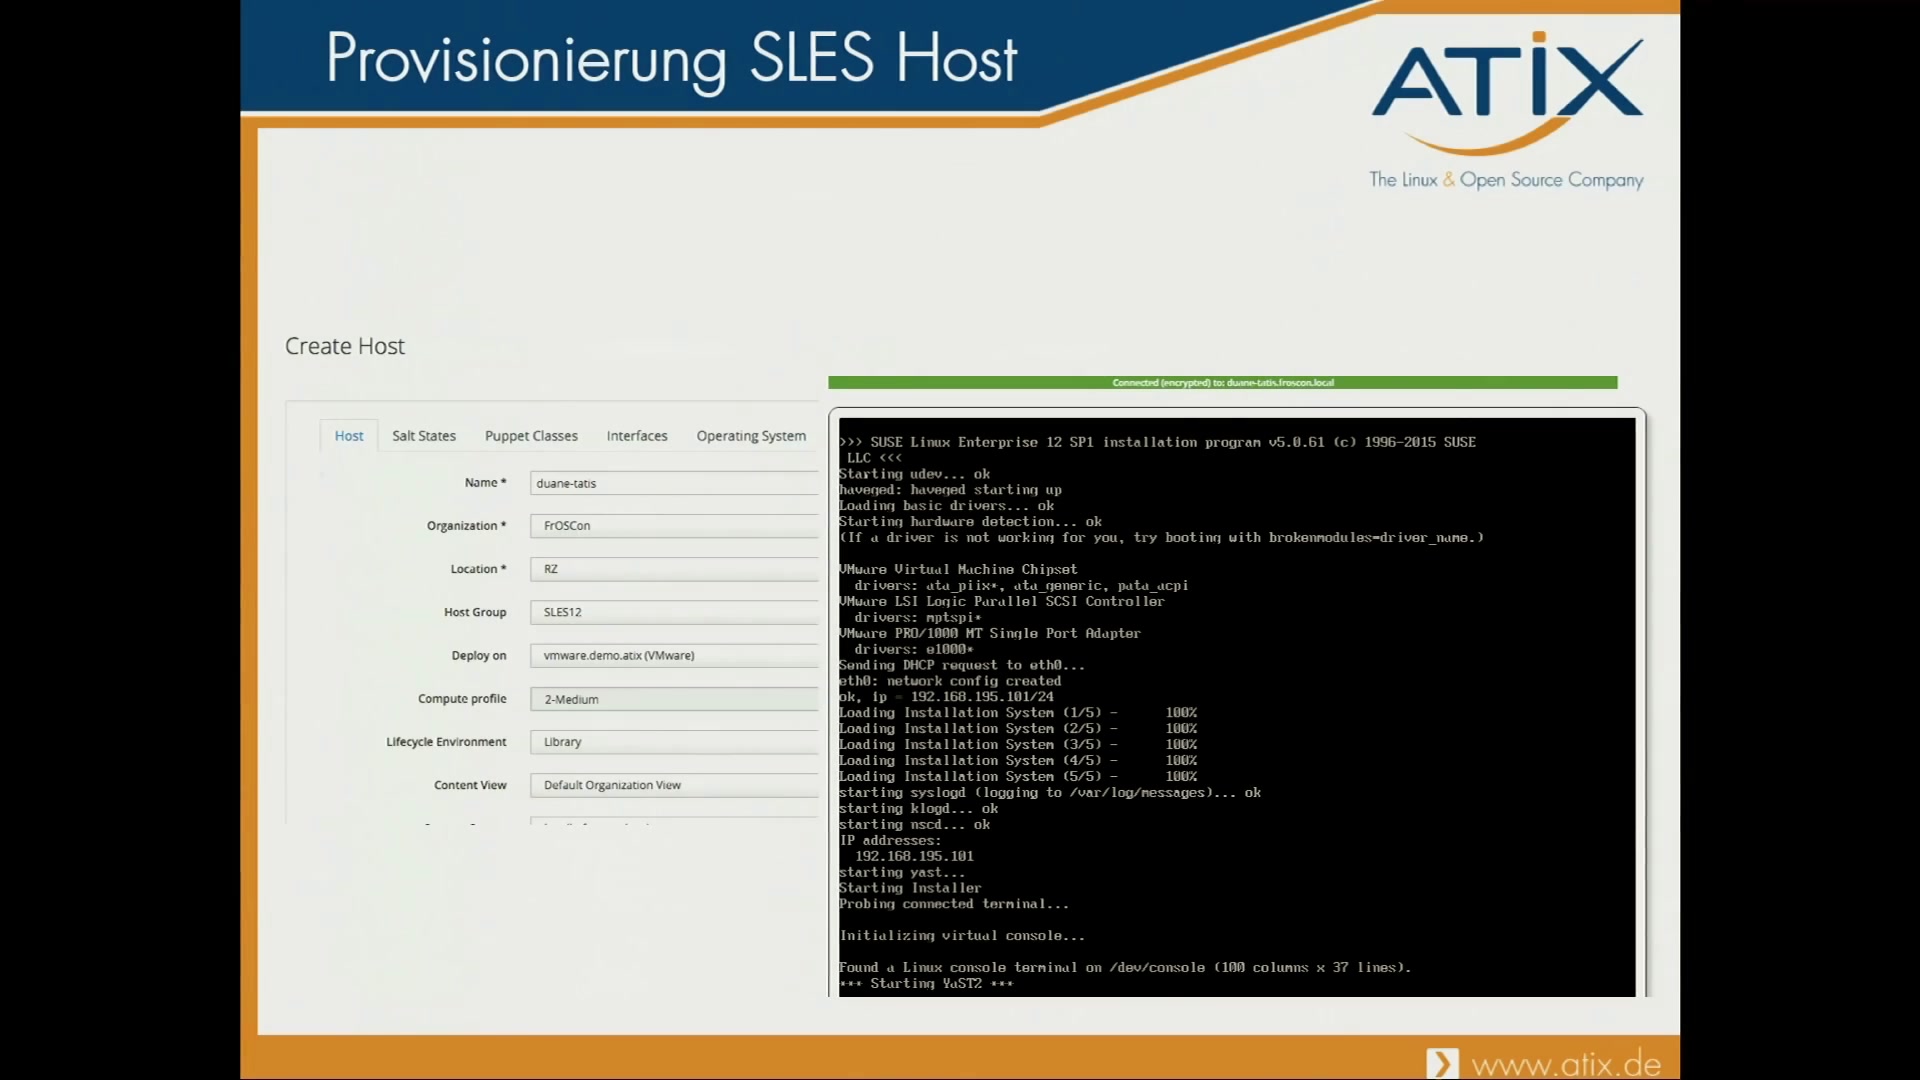
Task: Click the www.atix.de link
Action: (x=1566, y=1064)
